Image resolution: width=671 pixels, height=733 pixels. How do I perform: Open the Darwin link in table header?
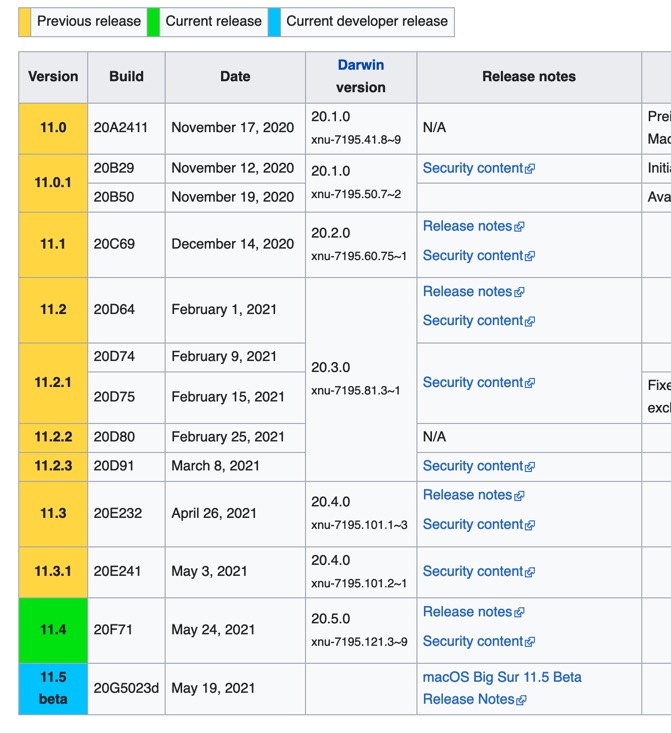tap(361, 65)
